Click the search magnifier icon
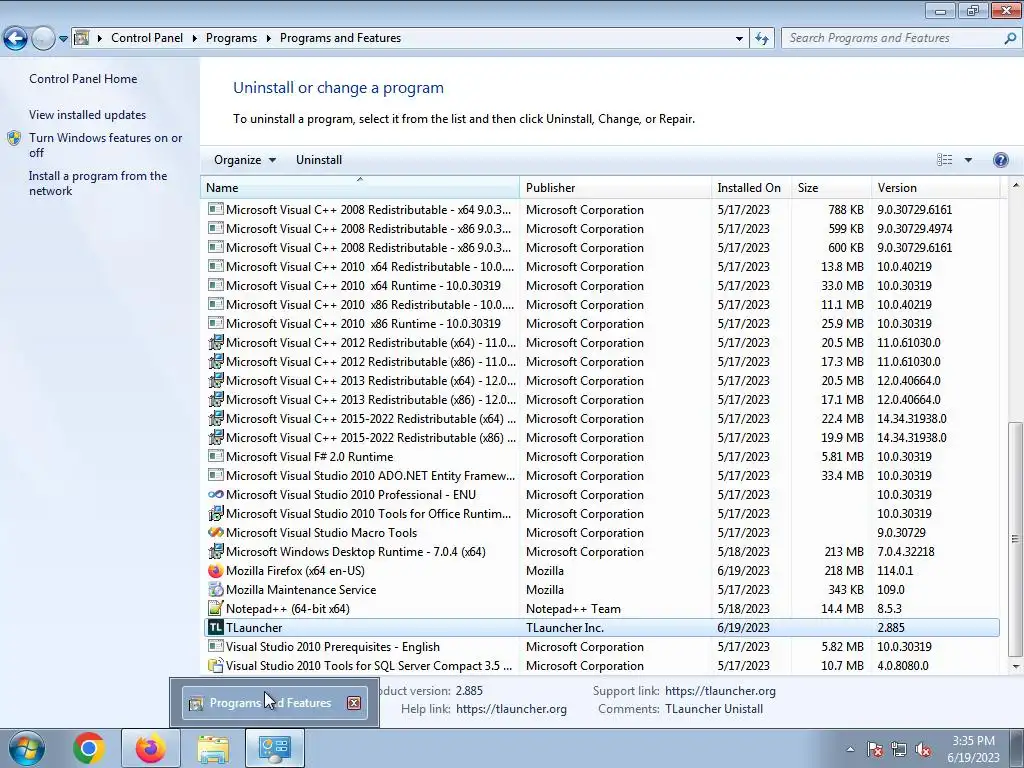The height and width of the screenshot is (768, 1024). pyautogui.click(x=1010, y=39)
